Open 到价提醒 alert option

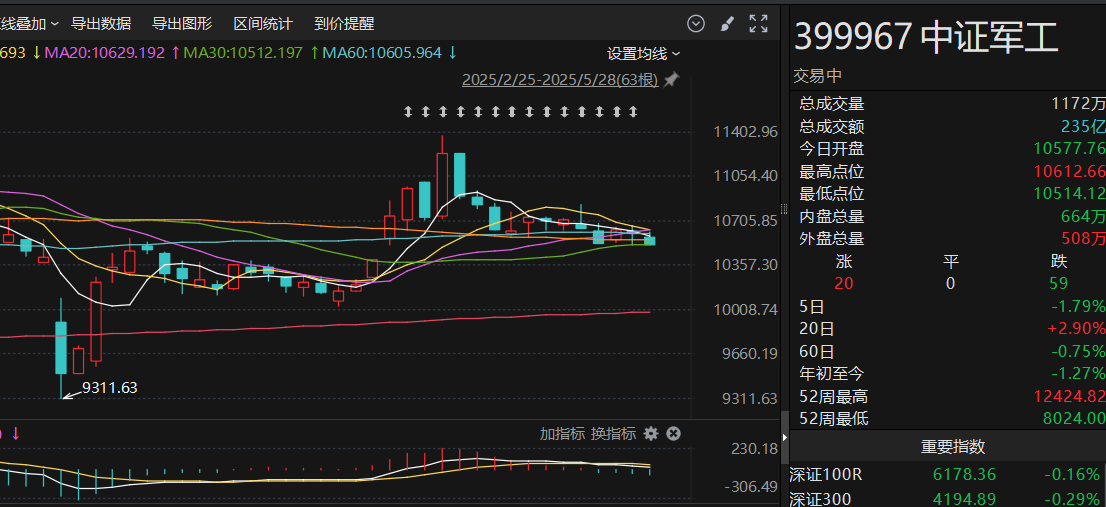point(344,24)
